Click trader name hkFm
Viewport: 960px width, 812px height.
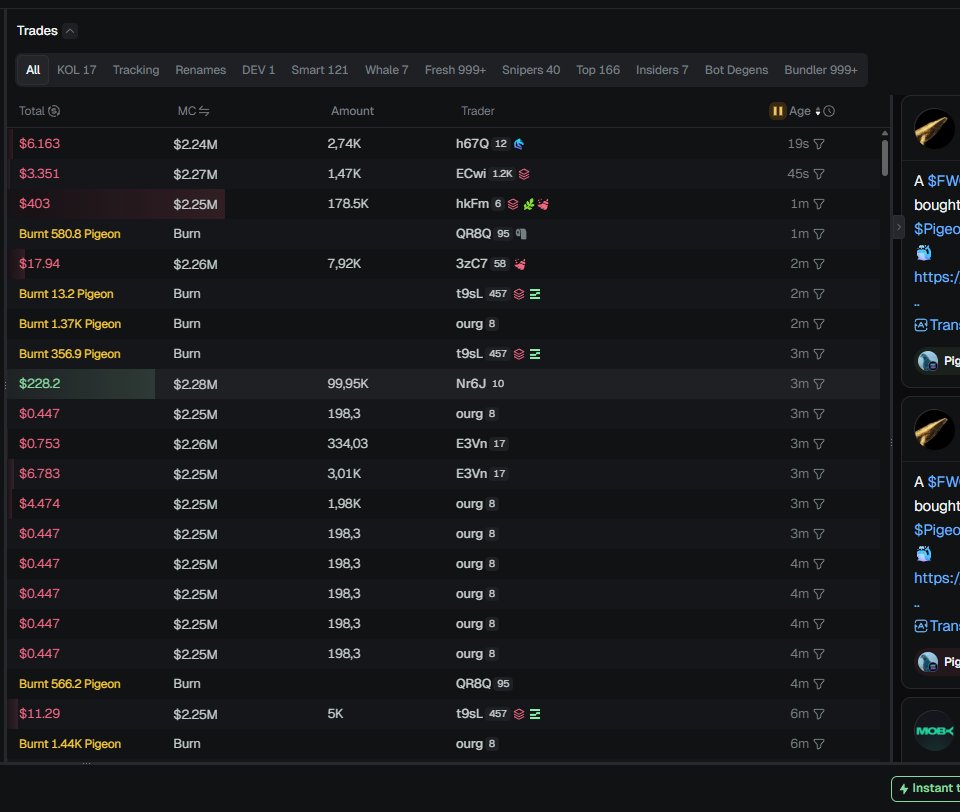(472, 204)
